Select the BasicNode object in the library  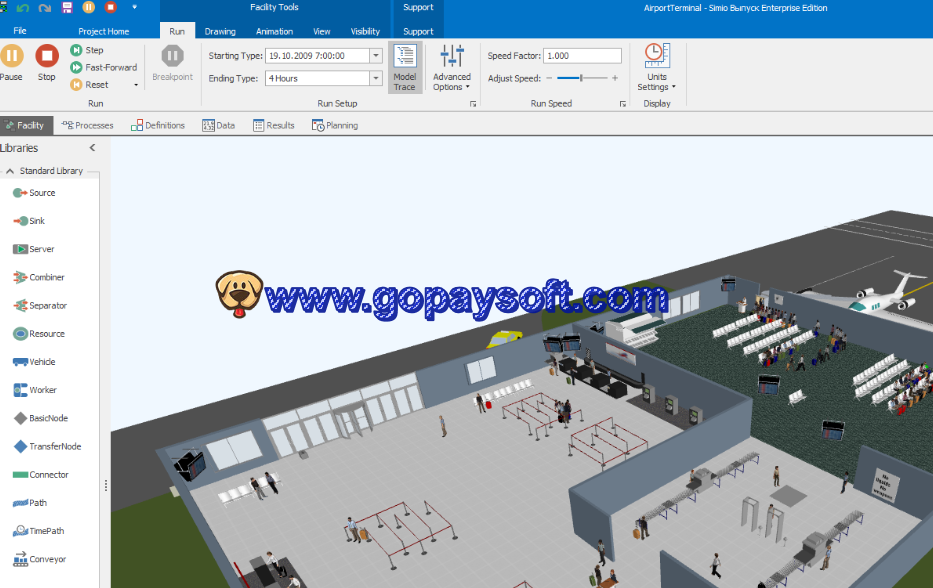point(40,418)
